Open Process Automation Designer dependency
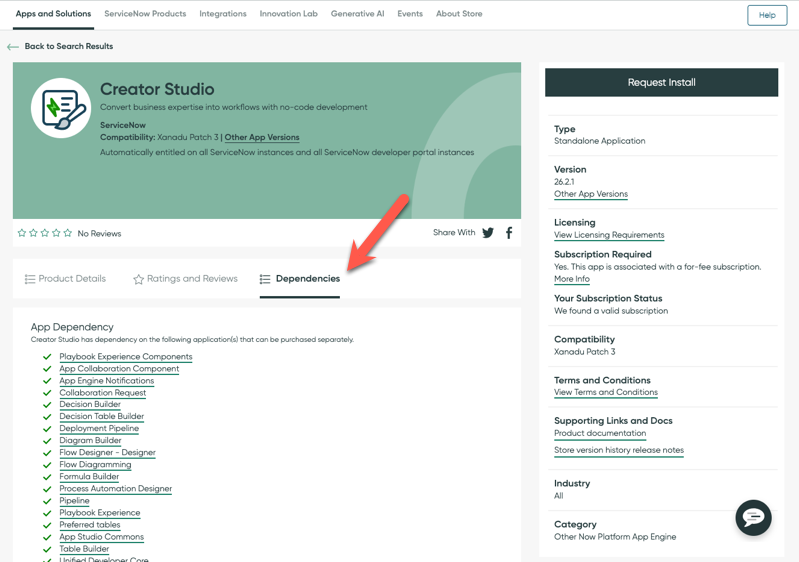799x562 pixels. click(x=116, y=489)
